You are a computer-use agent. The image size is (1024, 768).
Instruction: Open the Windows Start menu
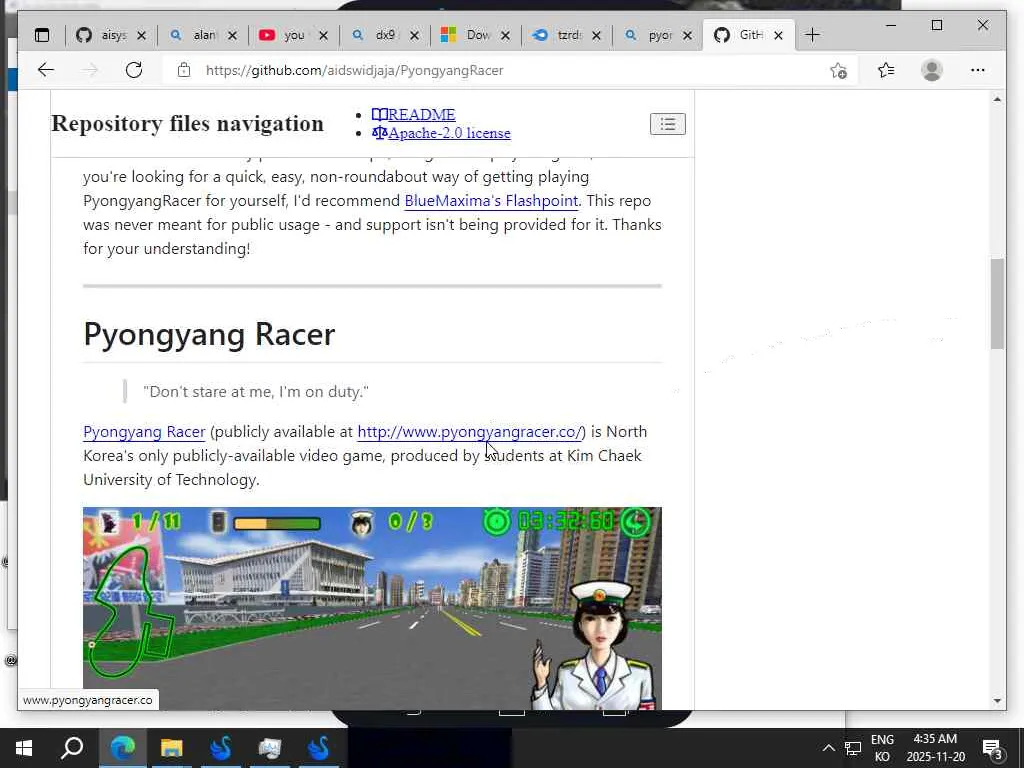click(24, 748)
